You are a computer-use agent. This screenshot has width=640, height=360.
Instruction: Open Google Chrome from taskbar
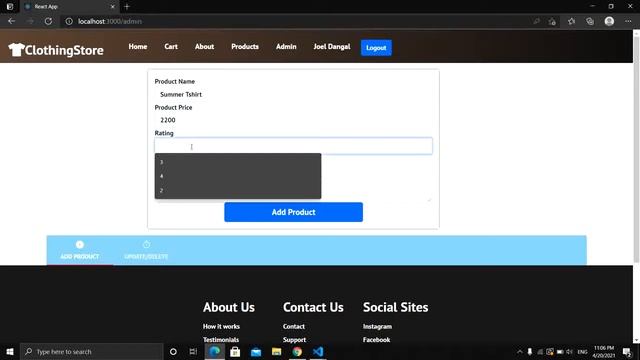(297, 351)
